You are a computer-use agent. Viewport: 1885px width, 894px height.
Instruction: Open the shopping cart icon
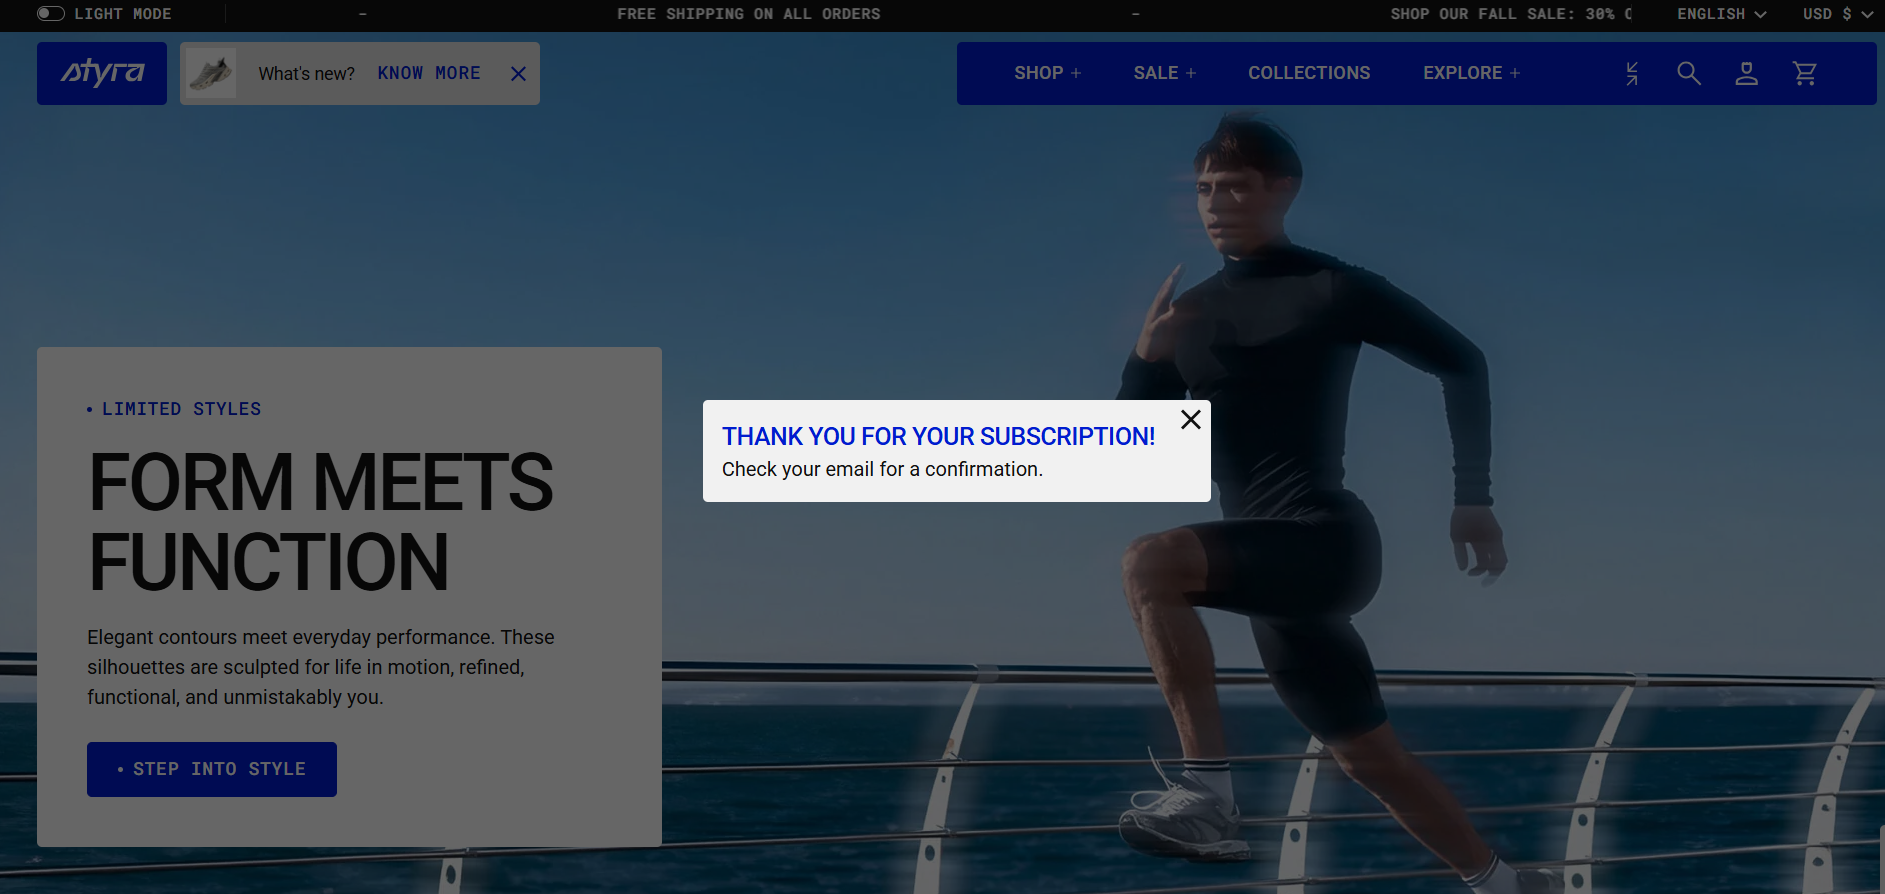pos(1805,73)
